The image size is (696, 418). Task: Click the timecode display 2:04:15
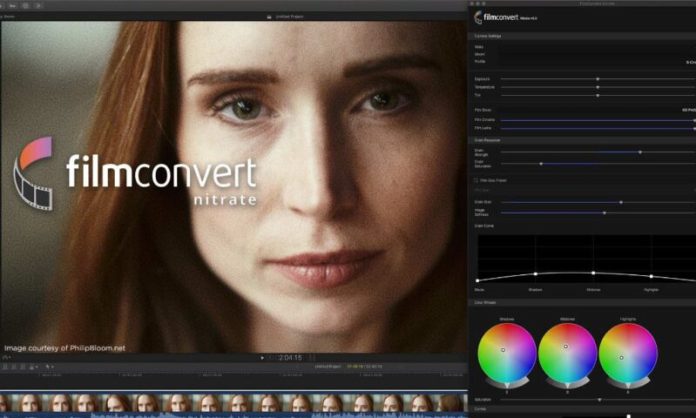(289, 357)
